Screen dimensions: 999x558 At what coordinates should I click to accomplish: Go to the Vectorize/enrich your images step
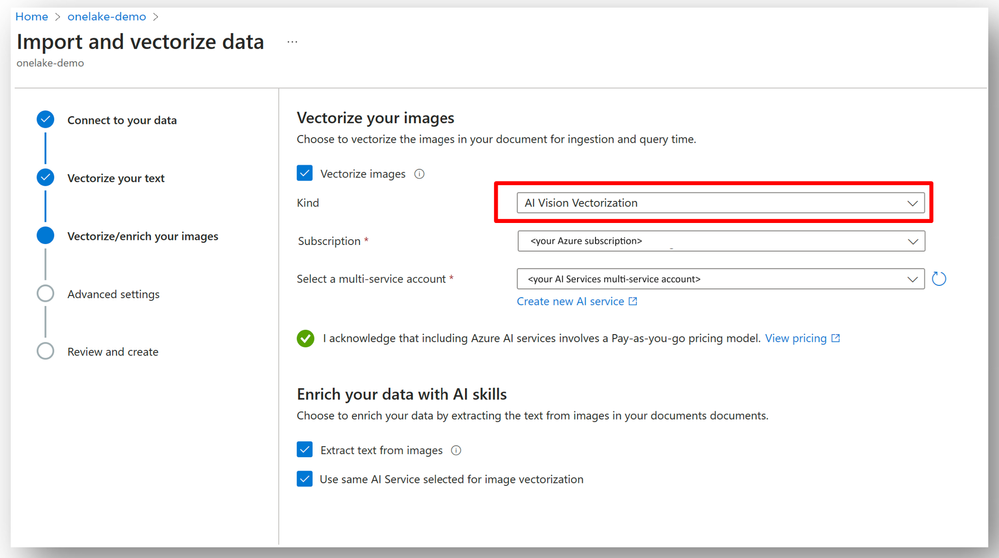pyautogui.click(x=143, y=236)
